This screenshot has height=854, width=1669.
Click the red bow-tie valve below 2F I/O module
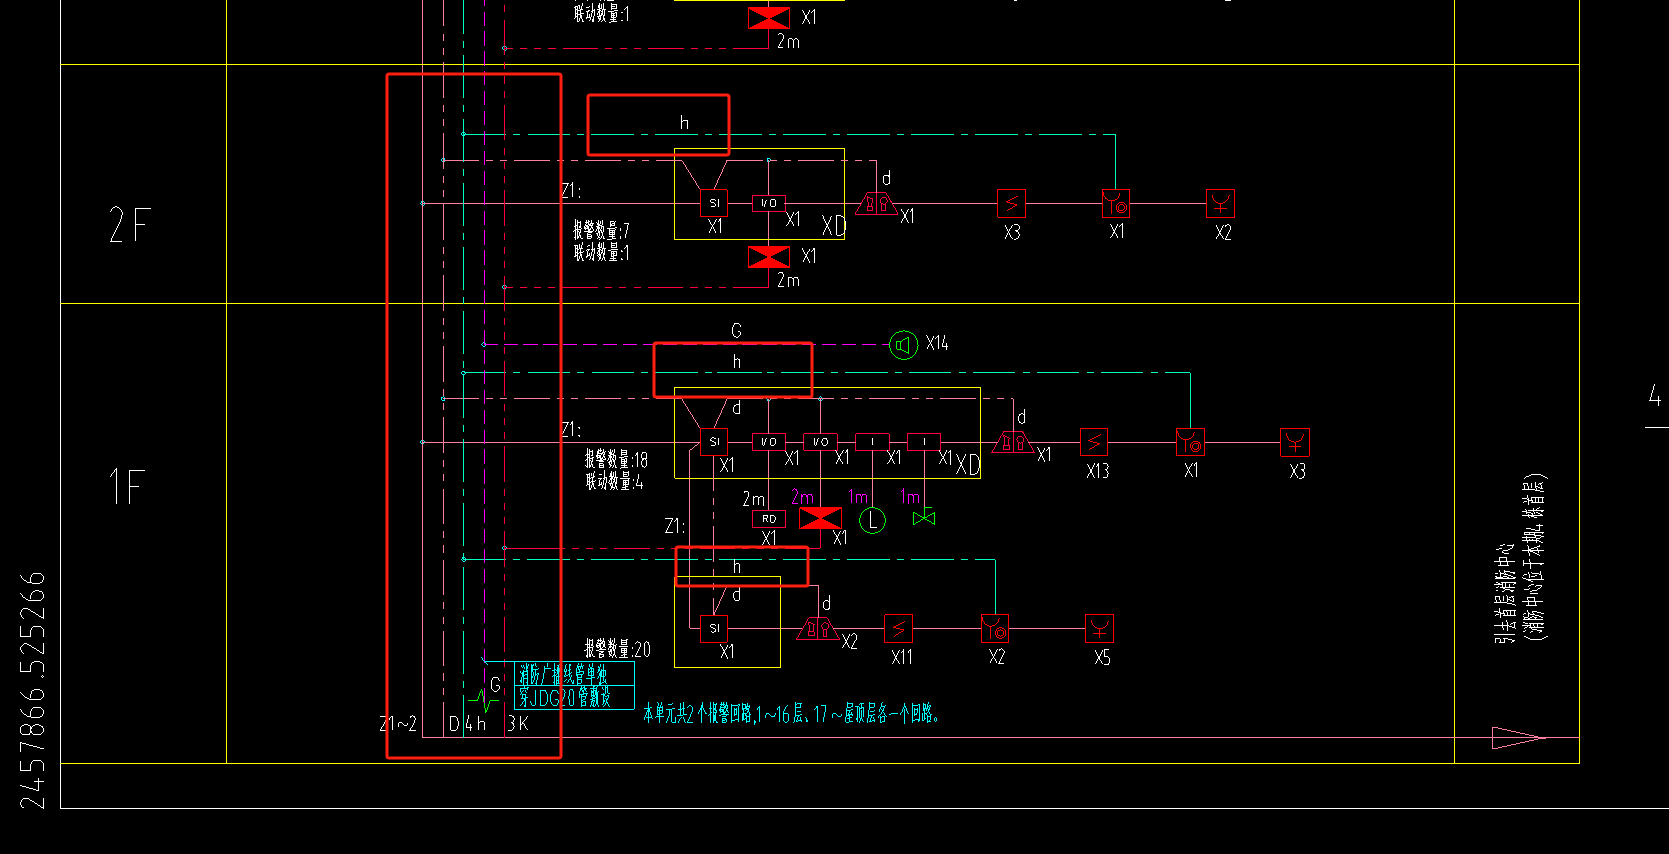click(x=769, y=257)
